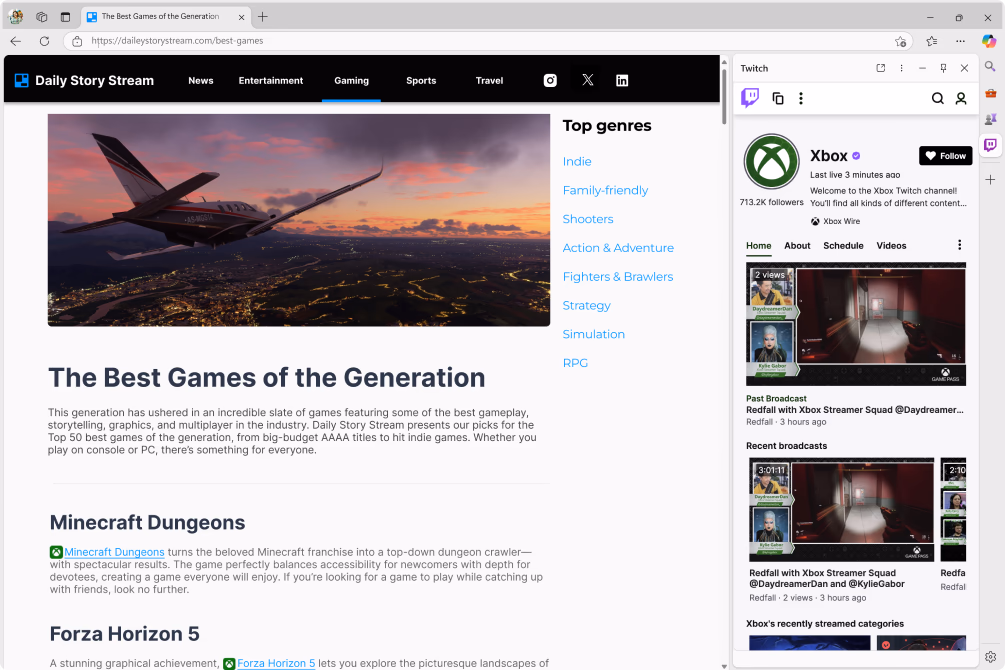Click the Twitch logo in sidebar panel
Screen dimensions: 1005x670
tap(750, 98)
